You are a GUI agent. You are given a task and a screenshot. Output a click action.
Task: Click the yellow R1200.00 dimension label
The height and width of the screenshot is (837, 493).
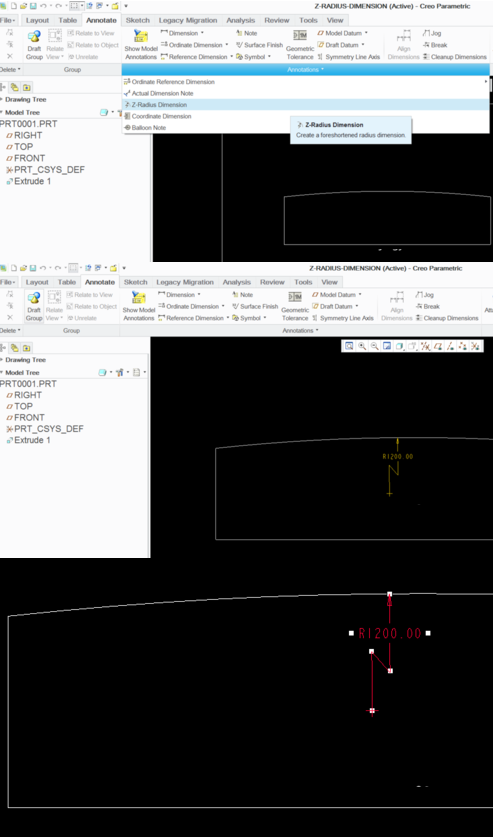point(398,456)
